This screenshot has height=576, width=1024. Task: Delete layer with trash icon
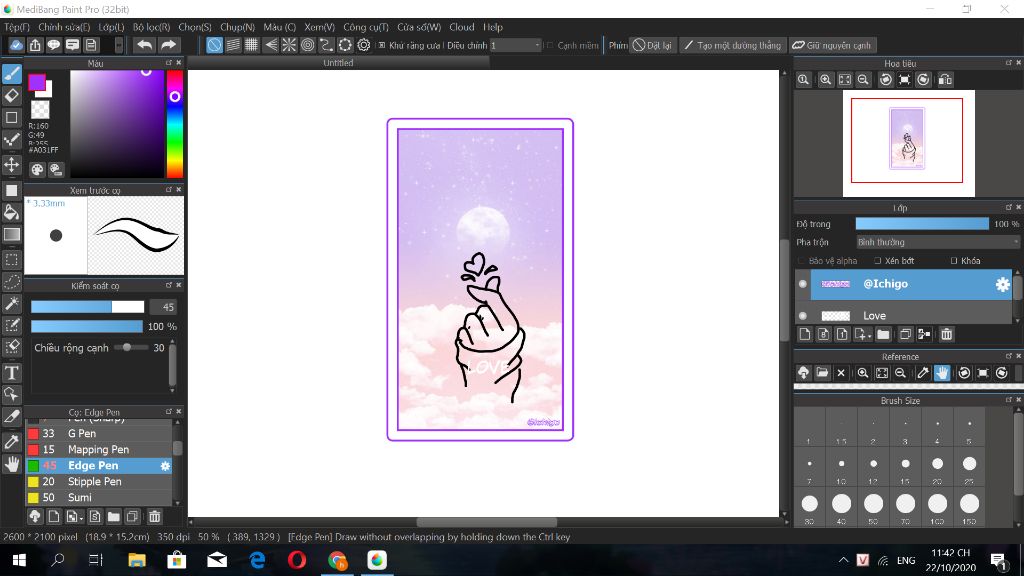[x=946, y=334]
